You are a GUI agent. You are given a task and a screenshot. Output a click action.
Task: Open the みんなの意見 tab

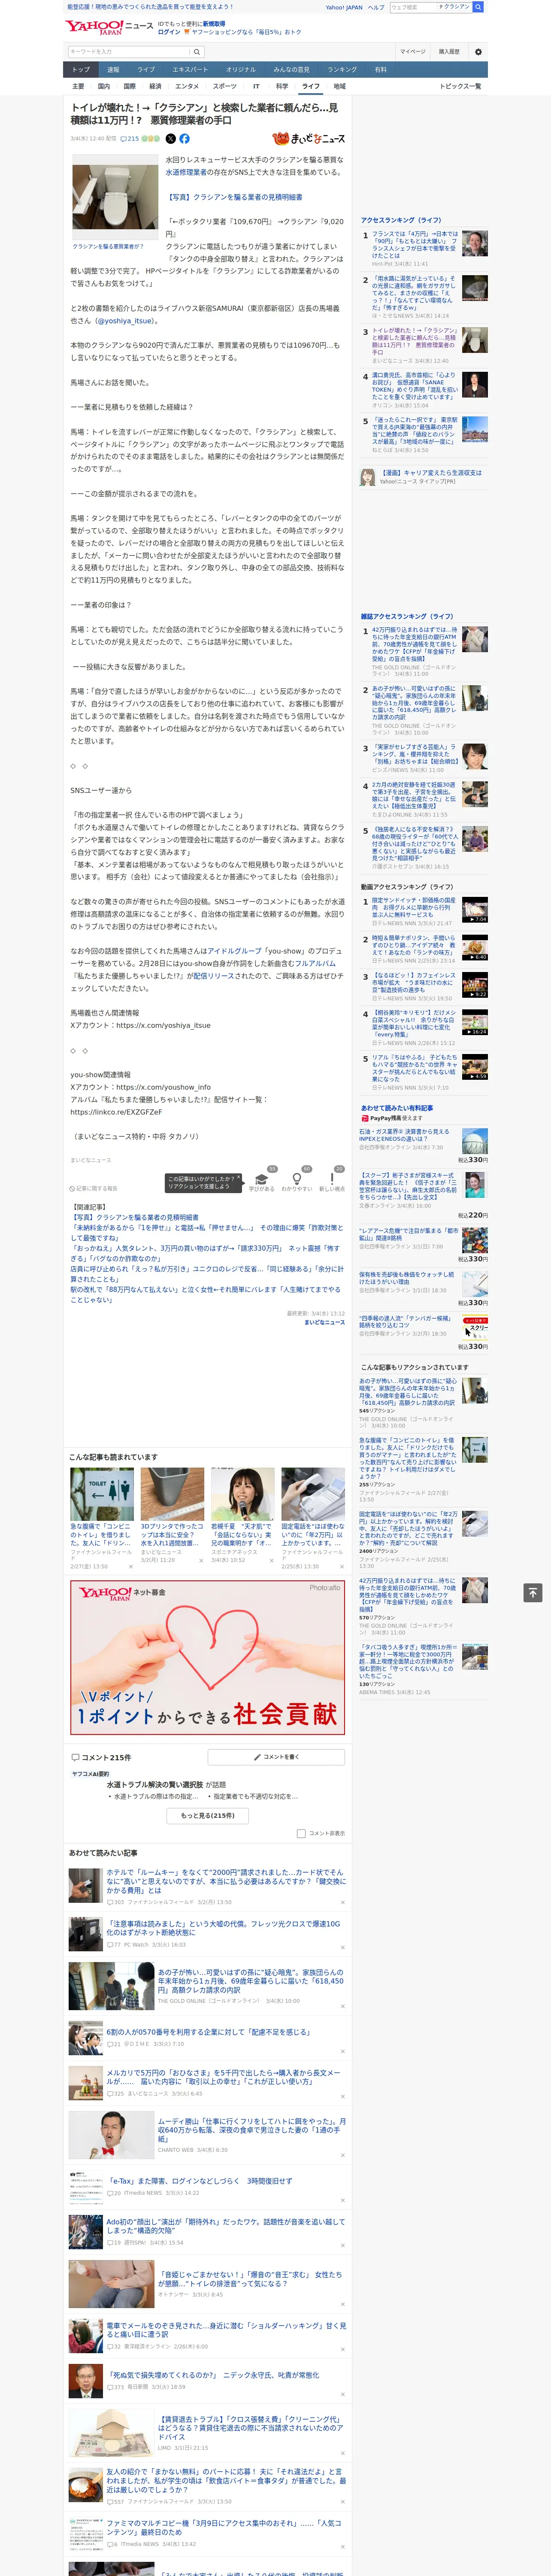tap(291, 70)
